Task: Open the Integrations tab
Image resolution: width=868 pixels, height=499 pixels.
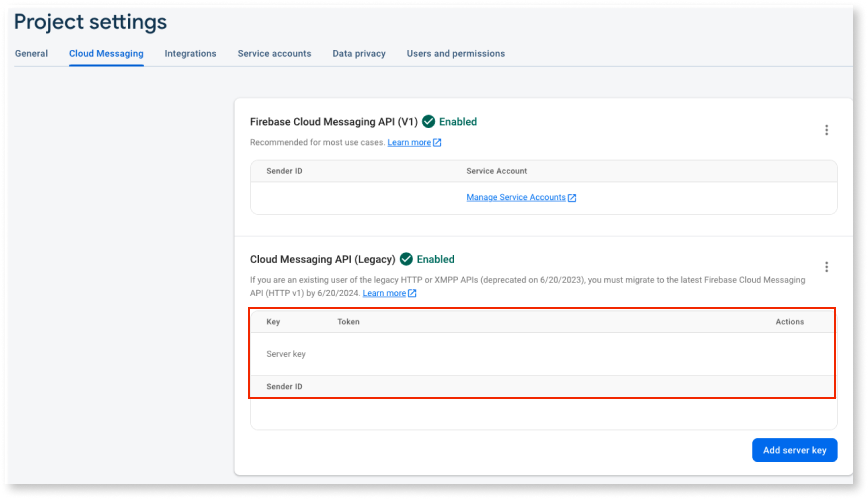Action: click(190, 54)
